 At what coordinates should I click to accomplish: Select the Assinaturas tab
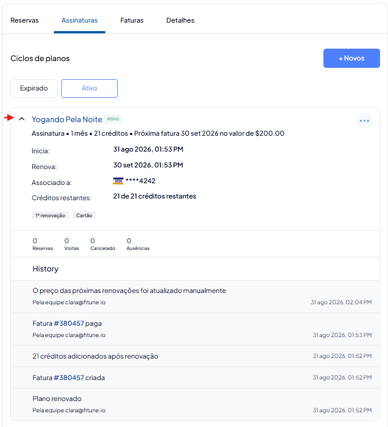point(79,20)
